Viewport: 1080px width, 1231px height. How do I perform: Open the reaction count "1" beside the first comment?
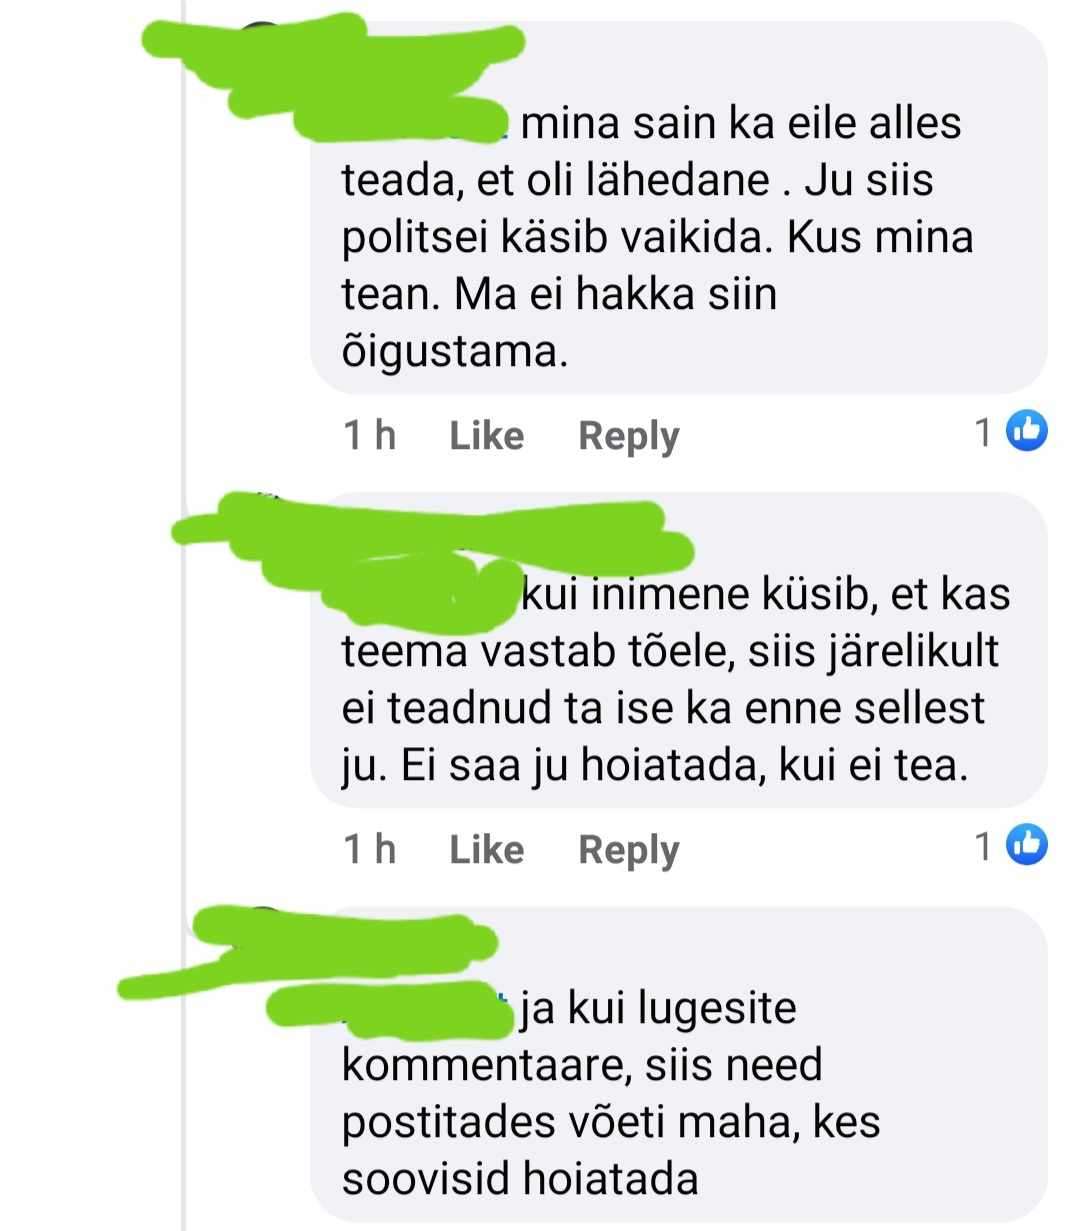984,432
